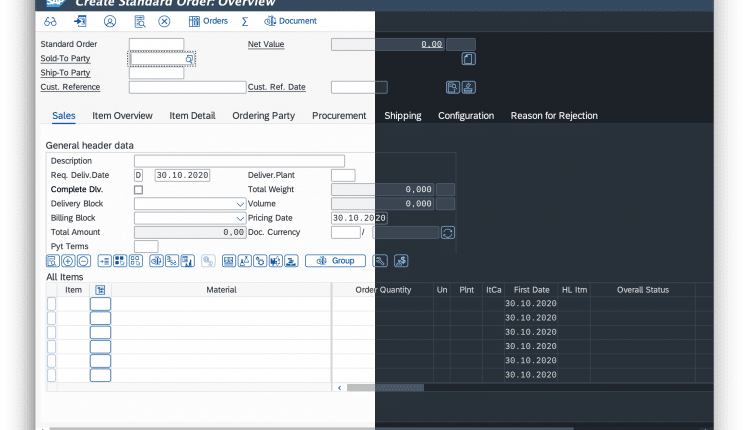Select the Shipping tab
The width and height of the screenshot is (750, 430).
403,116
